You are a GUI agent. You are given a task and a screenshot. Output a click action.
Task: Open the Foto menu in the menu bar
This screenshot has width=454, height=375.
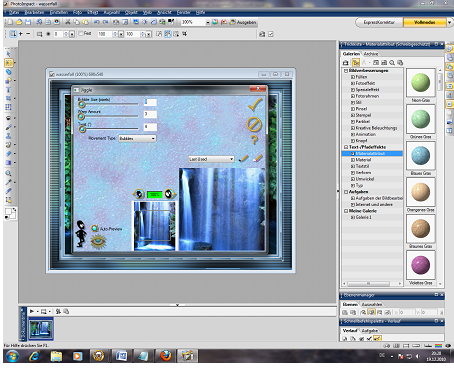[x=77, y=12]
